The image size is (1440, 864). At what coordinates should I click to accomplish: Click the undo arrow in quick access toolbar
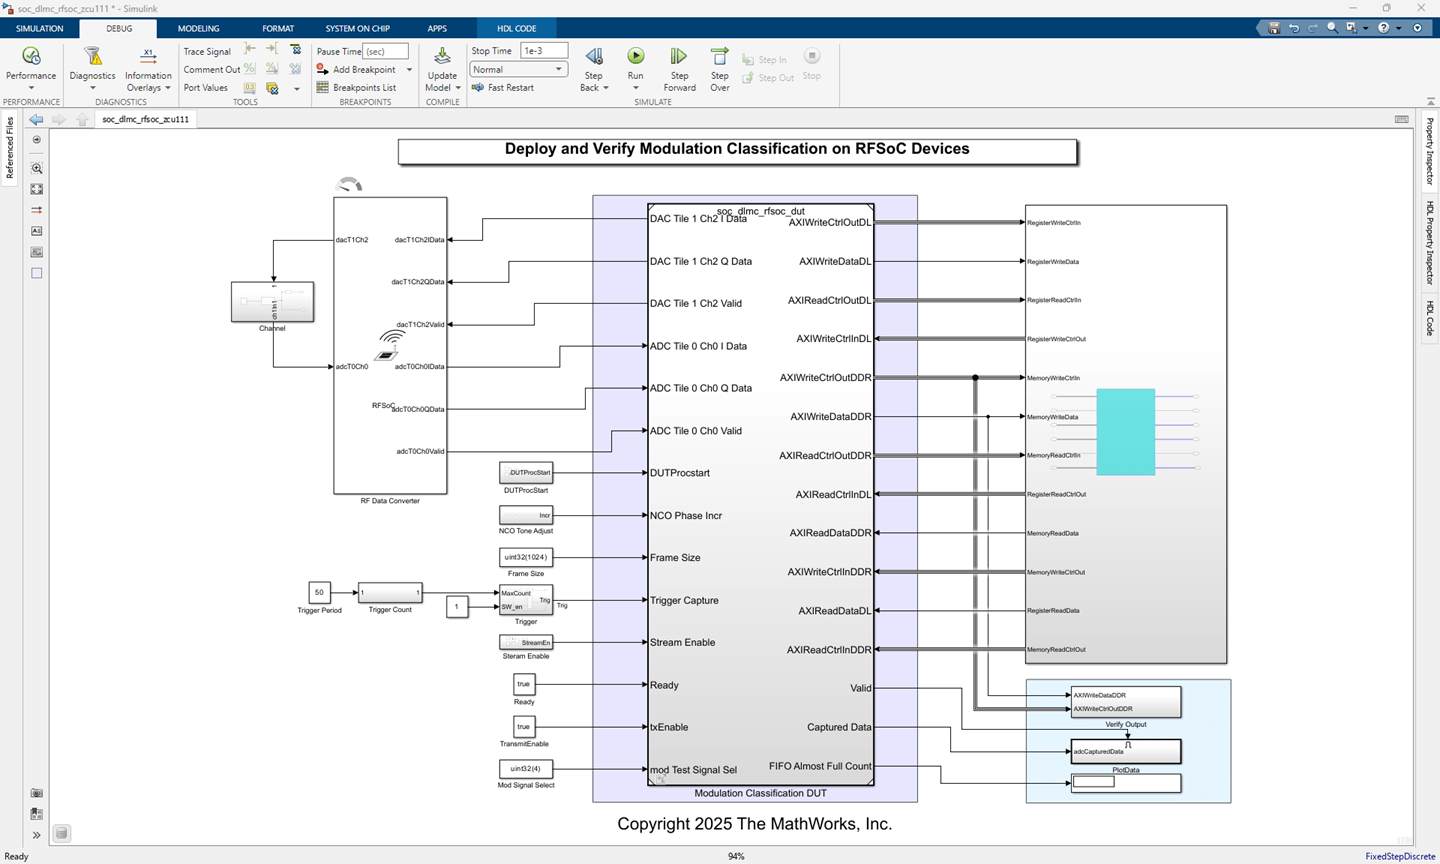pos(1293,28)
